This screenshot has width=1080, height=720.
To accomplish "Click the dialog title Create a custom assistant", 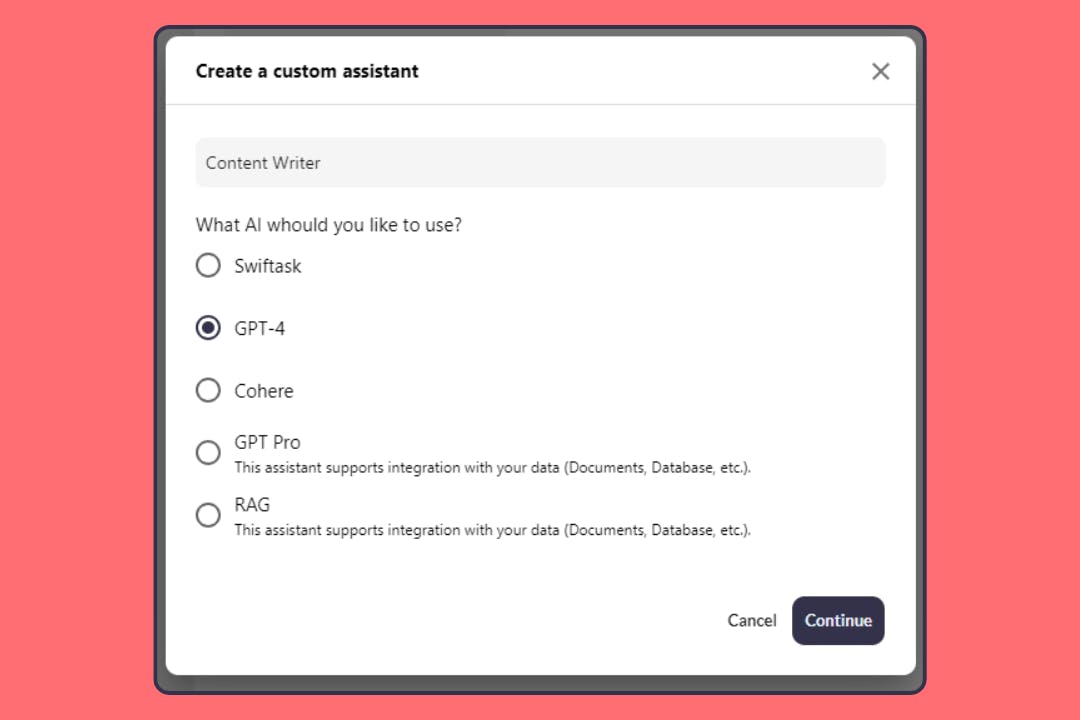I will [x=307, y=71].
